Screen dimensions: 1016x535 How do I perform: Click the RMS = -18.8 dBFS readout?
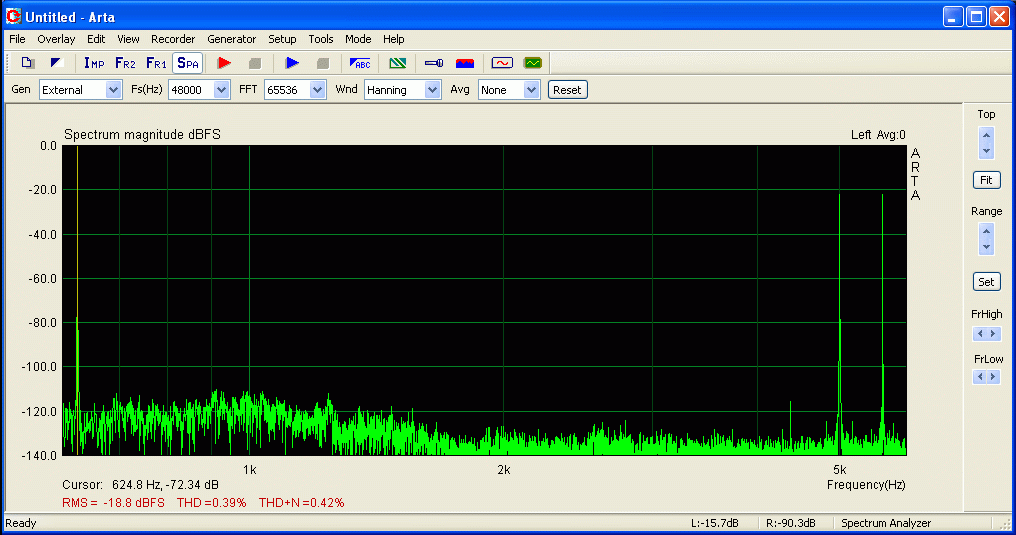click(113, 503)
